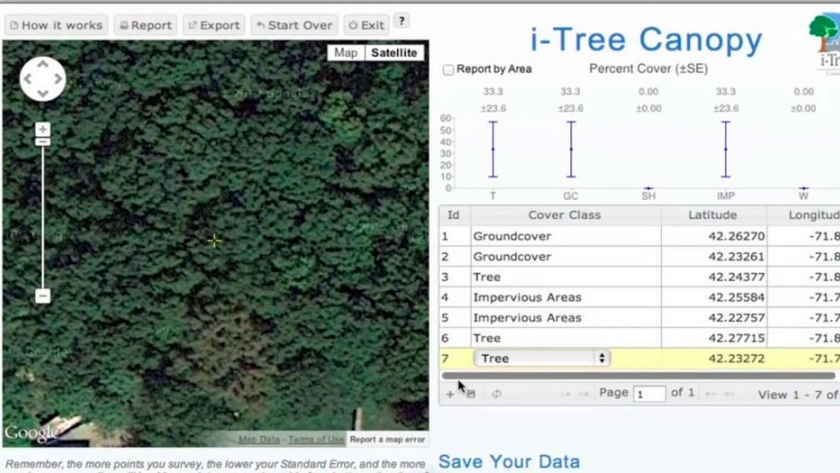Select row 2 Groundcover cell

[566, 257]
